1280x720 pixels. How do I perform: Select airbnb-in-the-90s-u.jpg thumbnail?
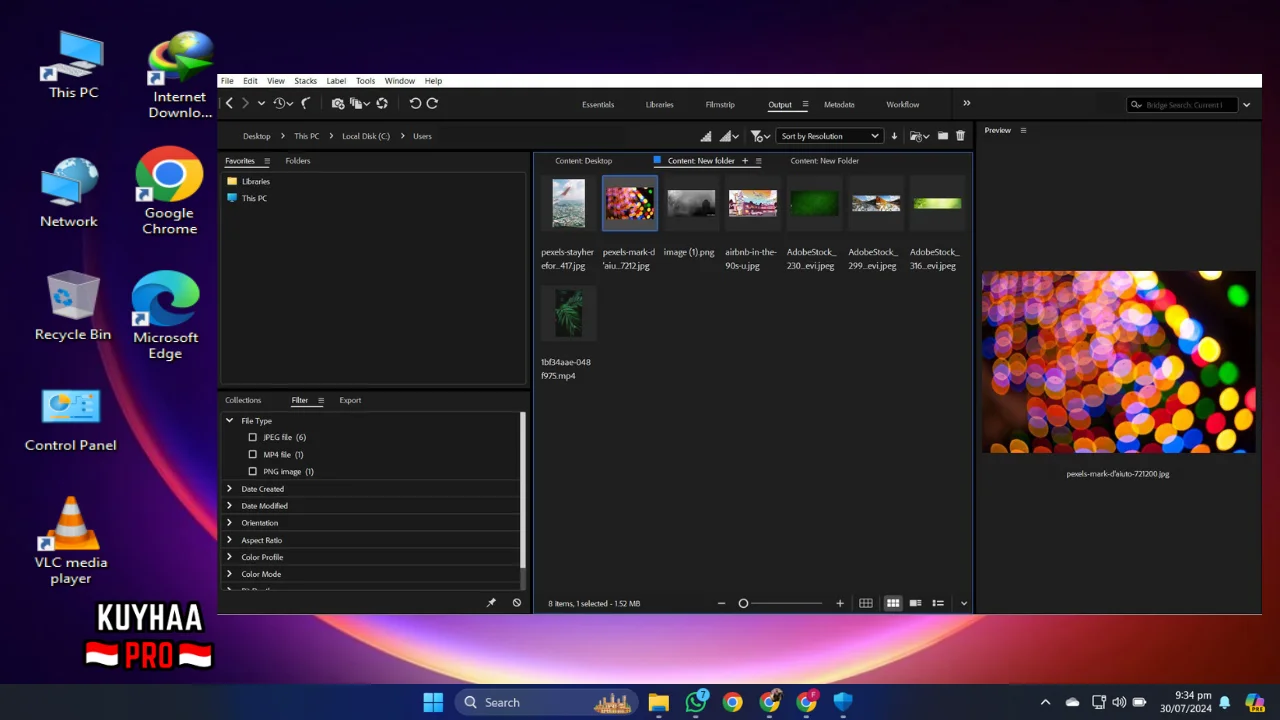click(752, 204)
